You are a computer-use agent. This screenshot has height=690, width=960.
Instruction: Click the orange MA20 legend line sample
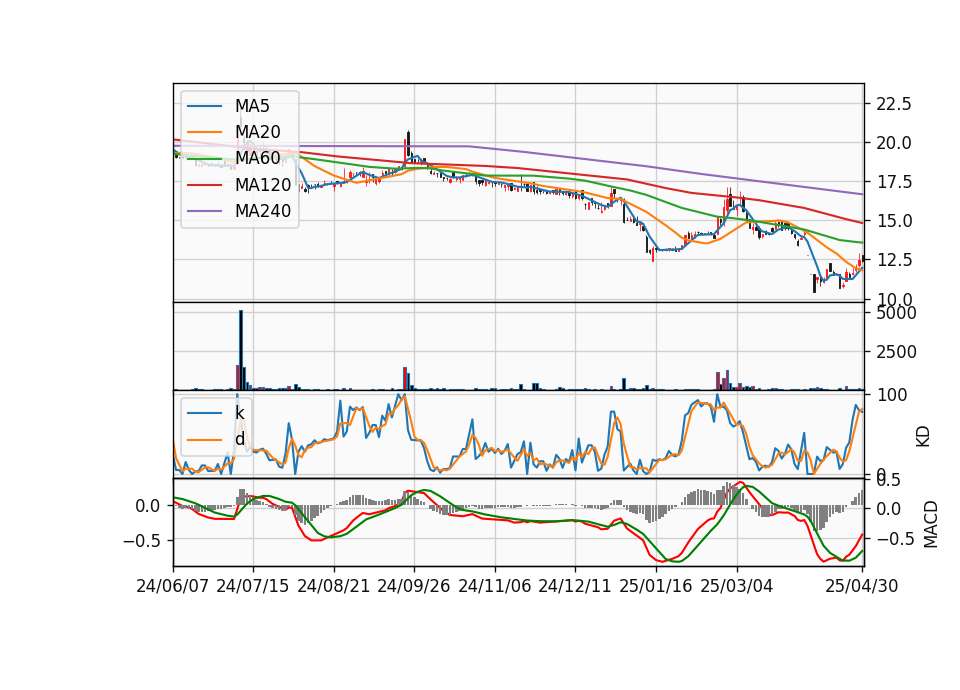[204, 132]
